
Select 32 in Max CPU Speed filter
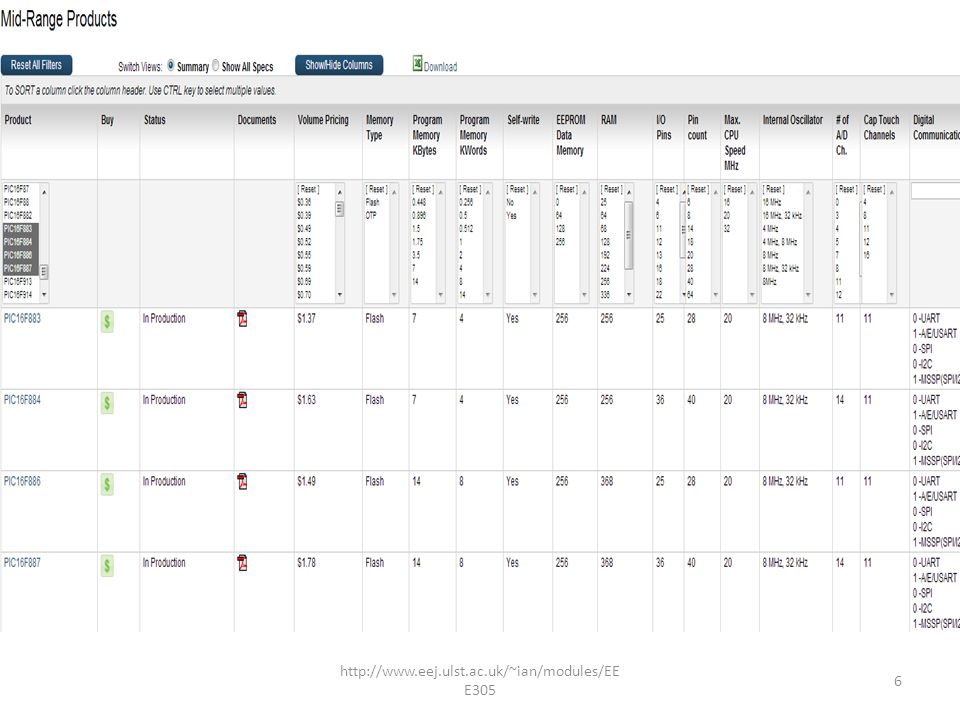727,229
